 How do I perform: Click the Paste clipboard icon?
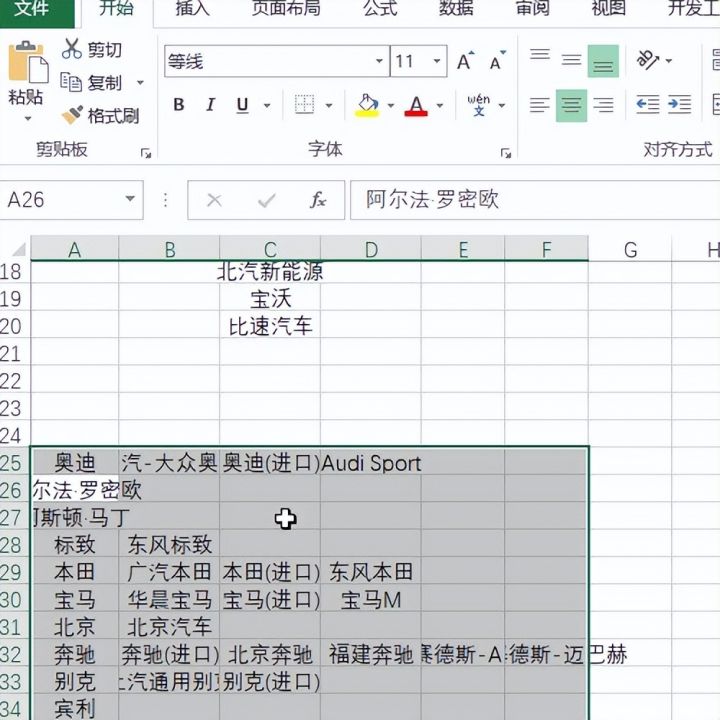point(28,62)
